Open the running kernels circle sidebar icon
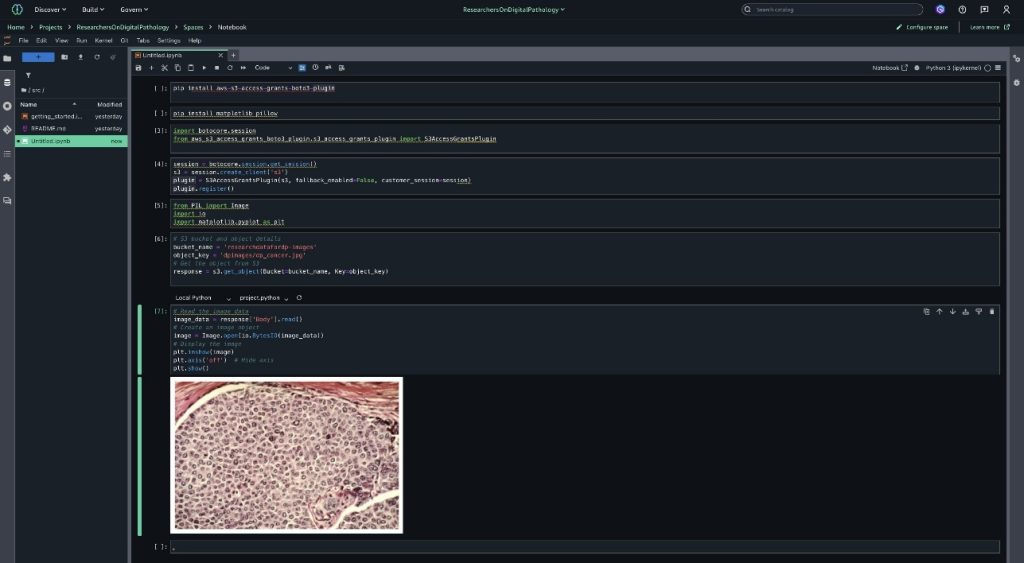Image resolution: width=1024 pixels, height=563 pixels. pyautogui.click(x=7, y=106)
